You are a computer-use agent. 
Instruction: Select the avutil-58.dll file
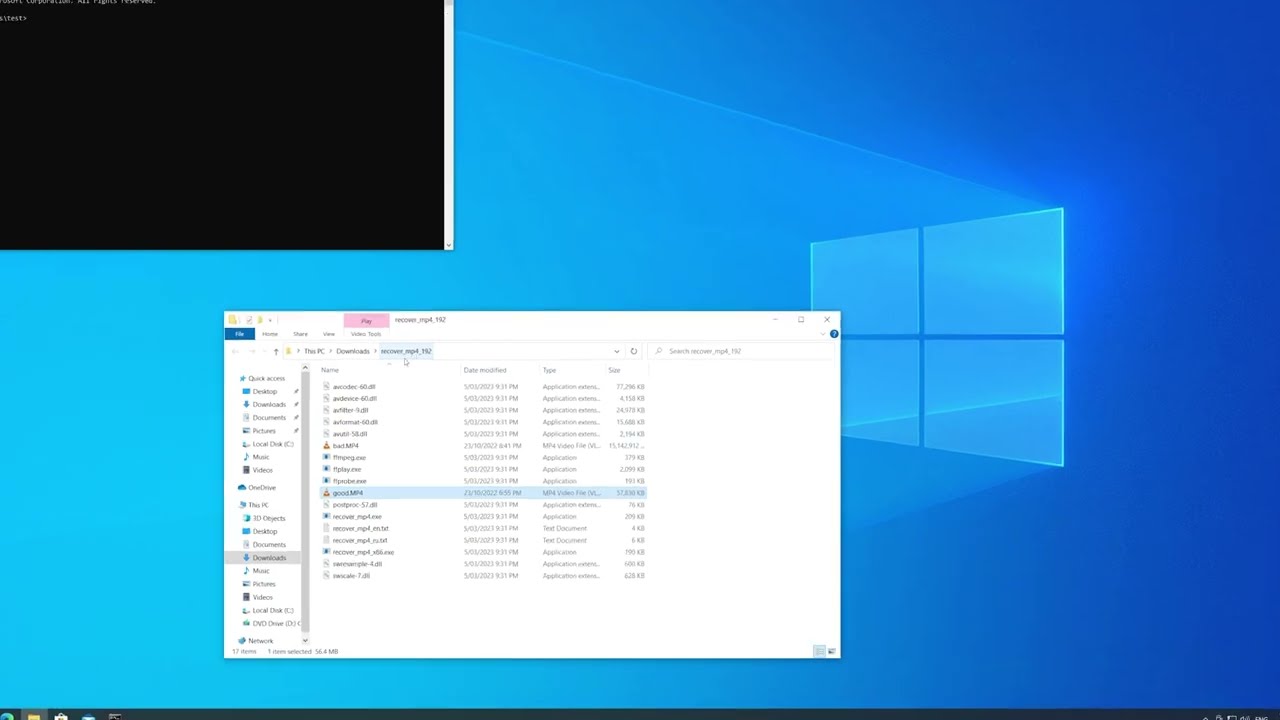(350, 434)
